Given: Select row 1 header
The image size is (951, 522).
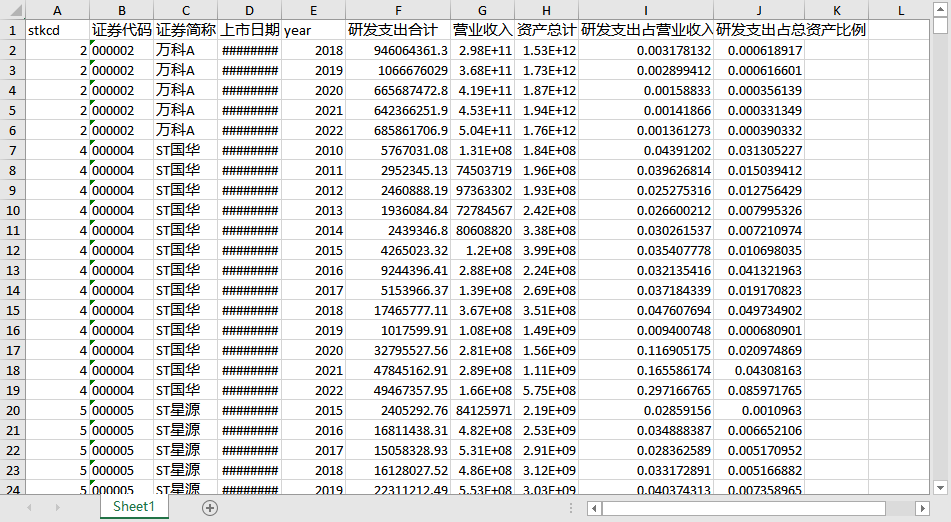Looking at the screenshot, I should click(x=13, y=30).
